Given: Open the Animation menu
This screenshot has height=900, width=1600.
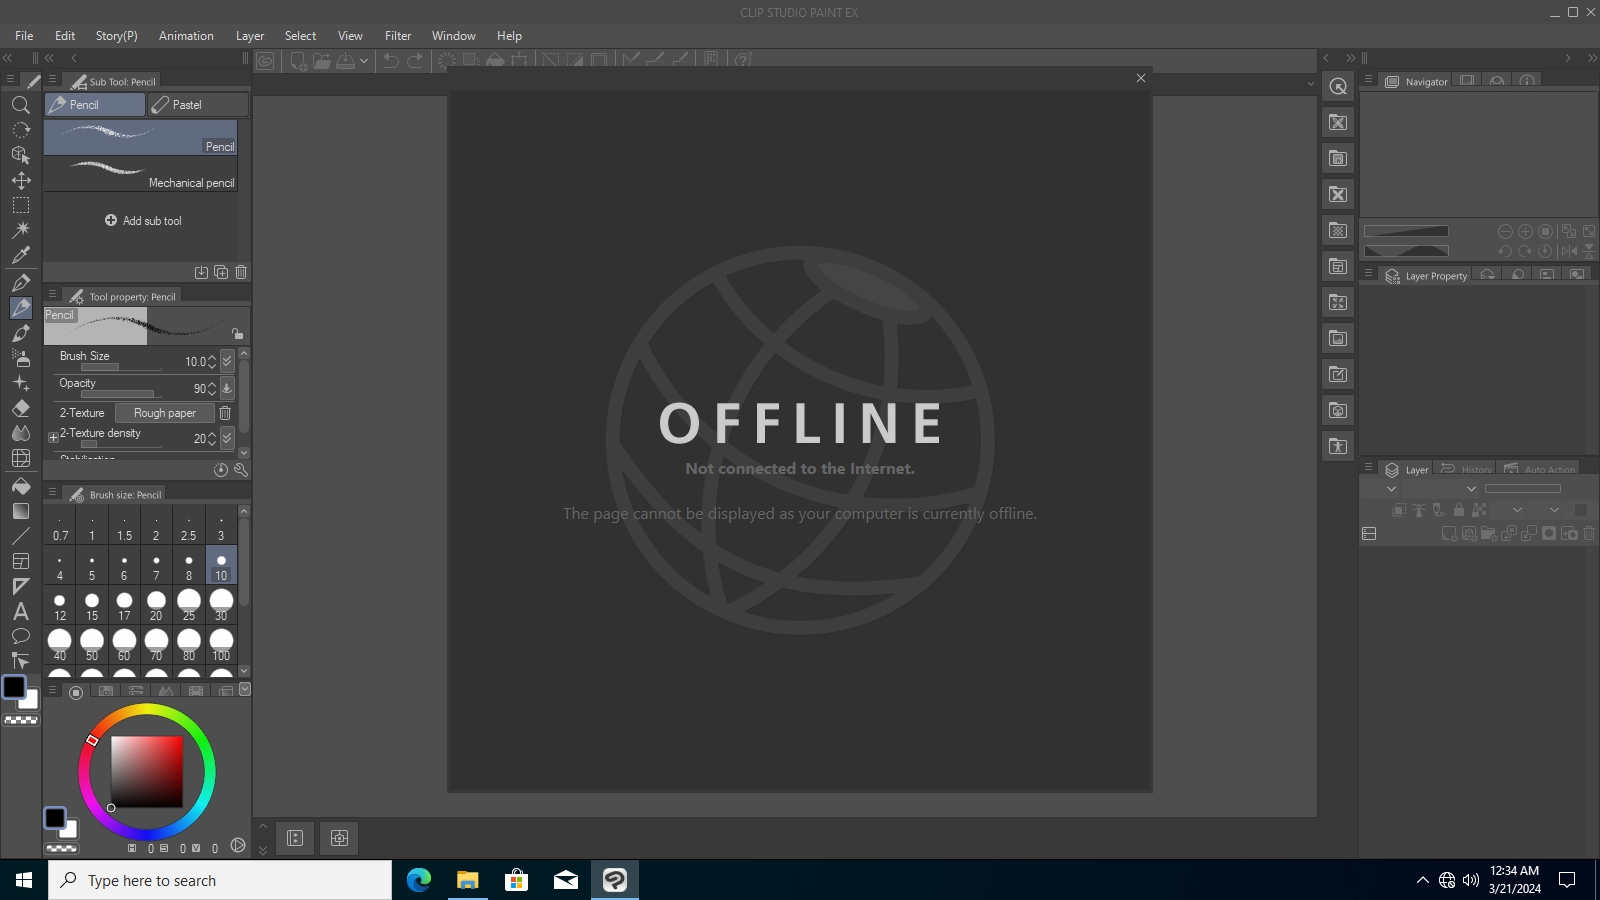Looking at the screenshot, I should click(186, 35).
